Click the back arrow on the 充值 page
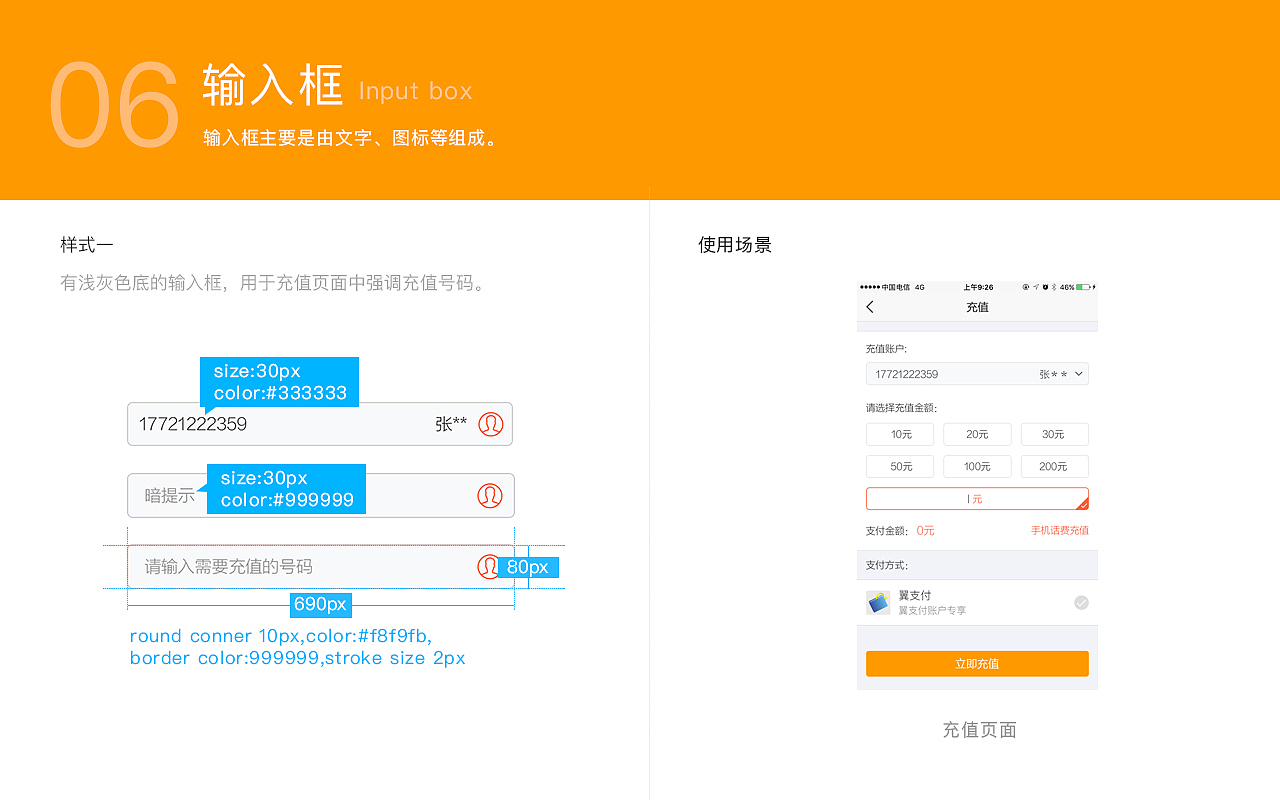The height and width of the screenshot is (800, 1280). tap(870, 306)
